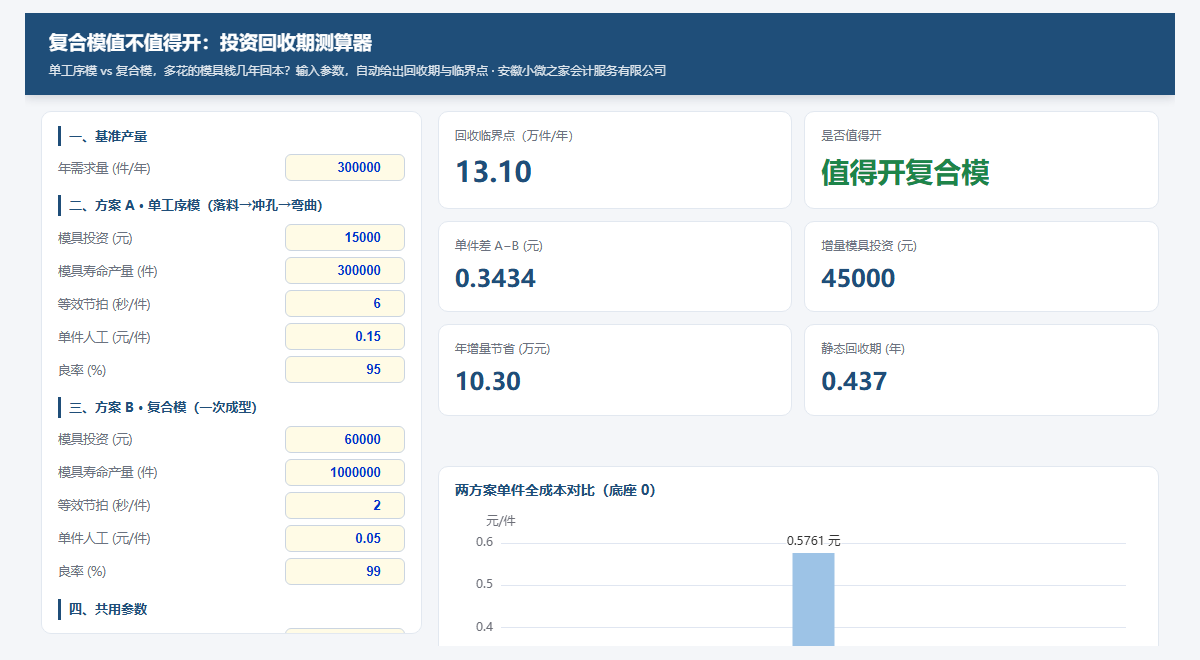Click 方案 A 等效节拍 field showing 6
1200x660 pixels.
point(345,304)
